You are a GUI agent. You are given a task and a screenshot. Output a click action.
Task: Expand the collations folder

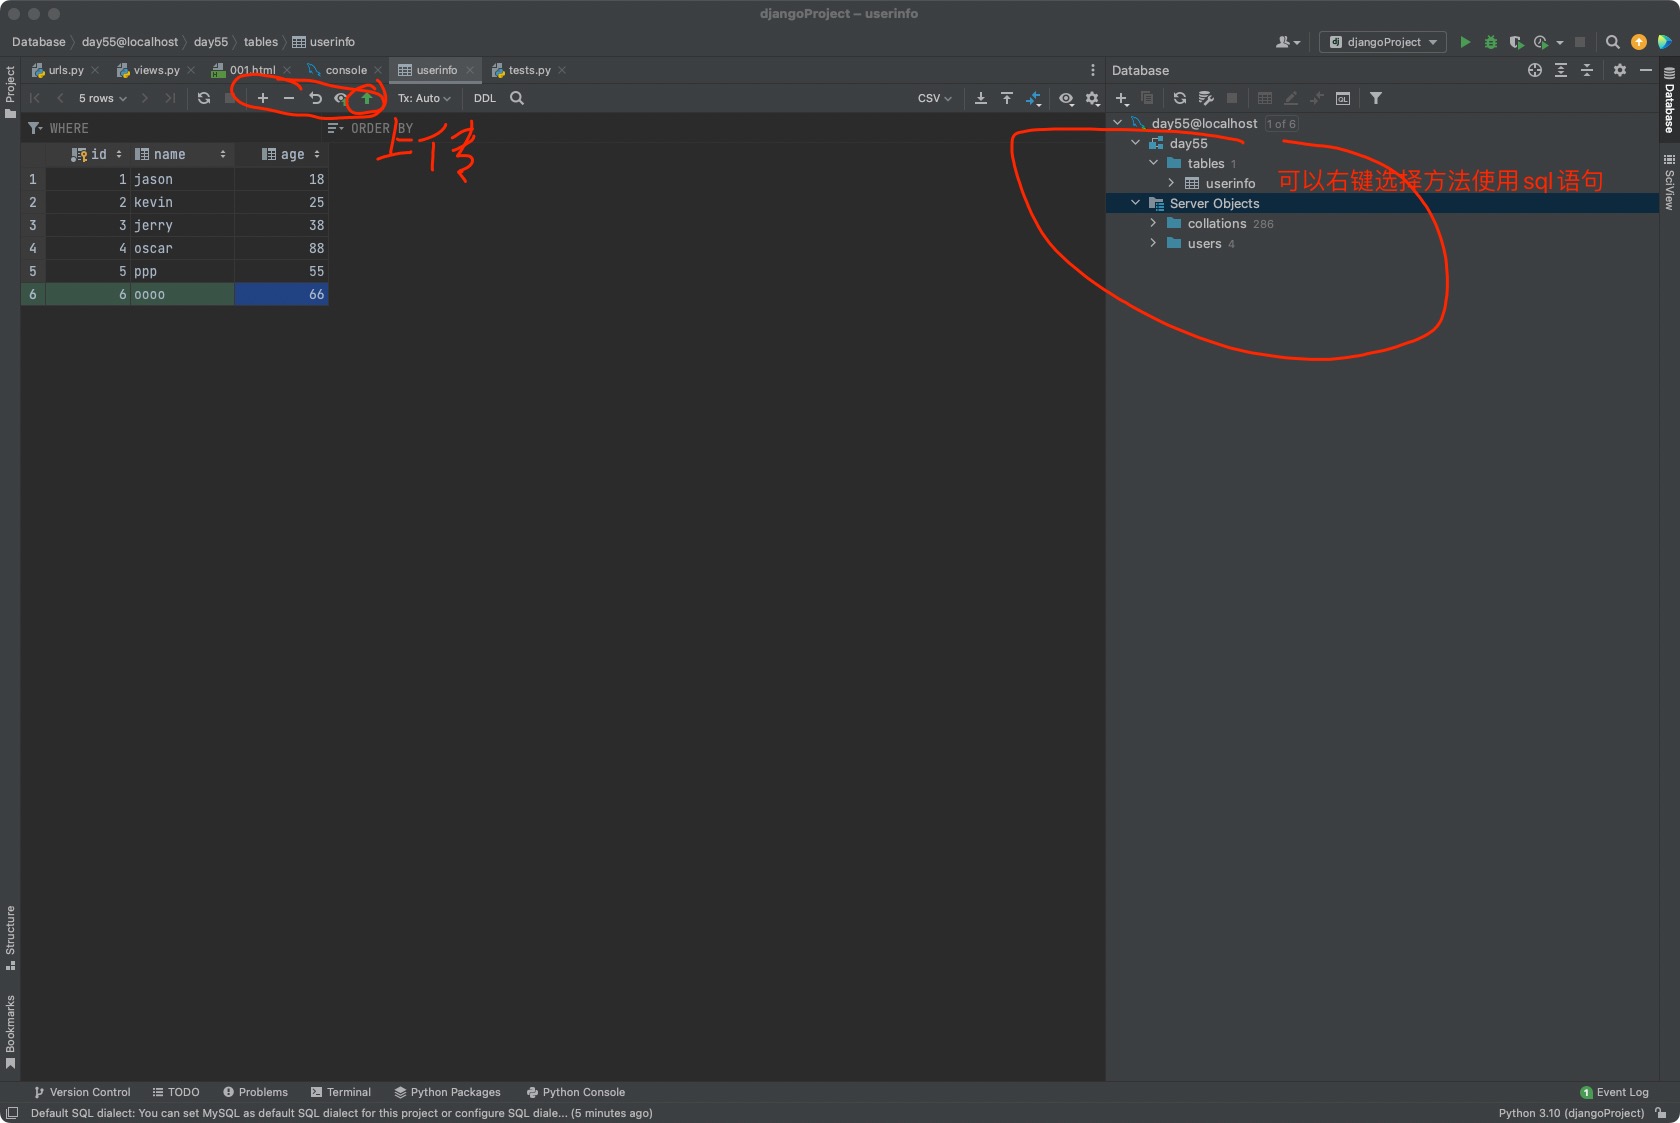tap(1154, 223)
